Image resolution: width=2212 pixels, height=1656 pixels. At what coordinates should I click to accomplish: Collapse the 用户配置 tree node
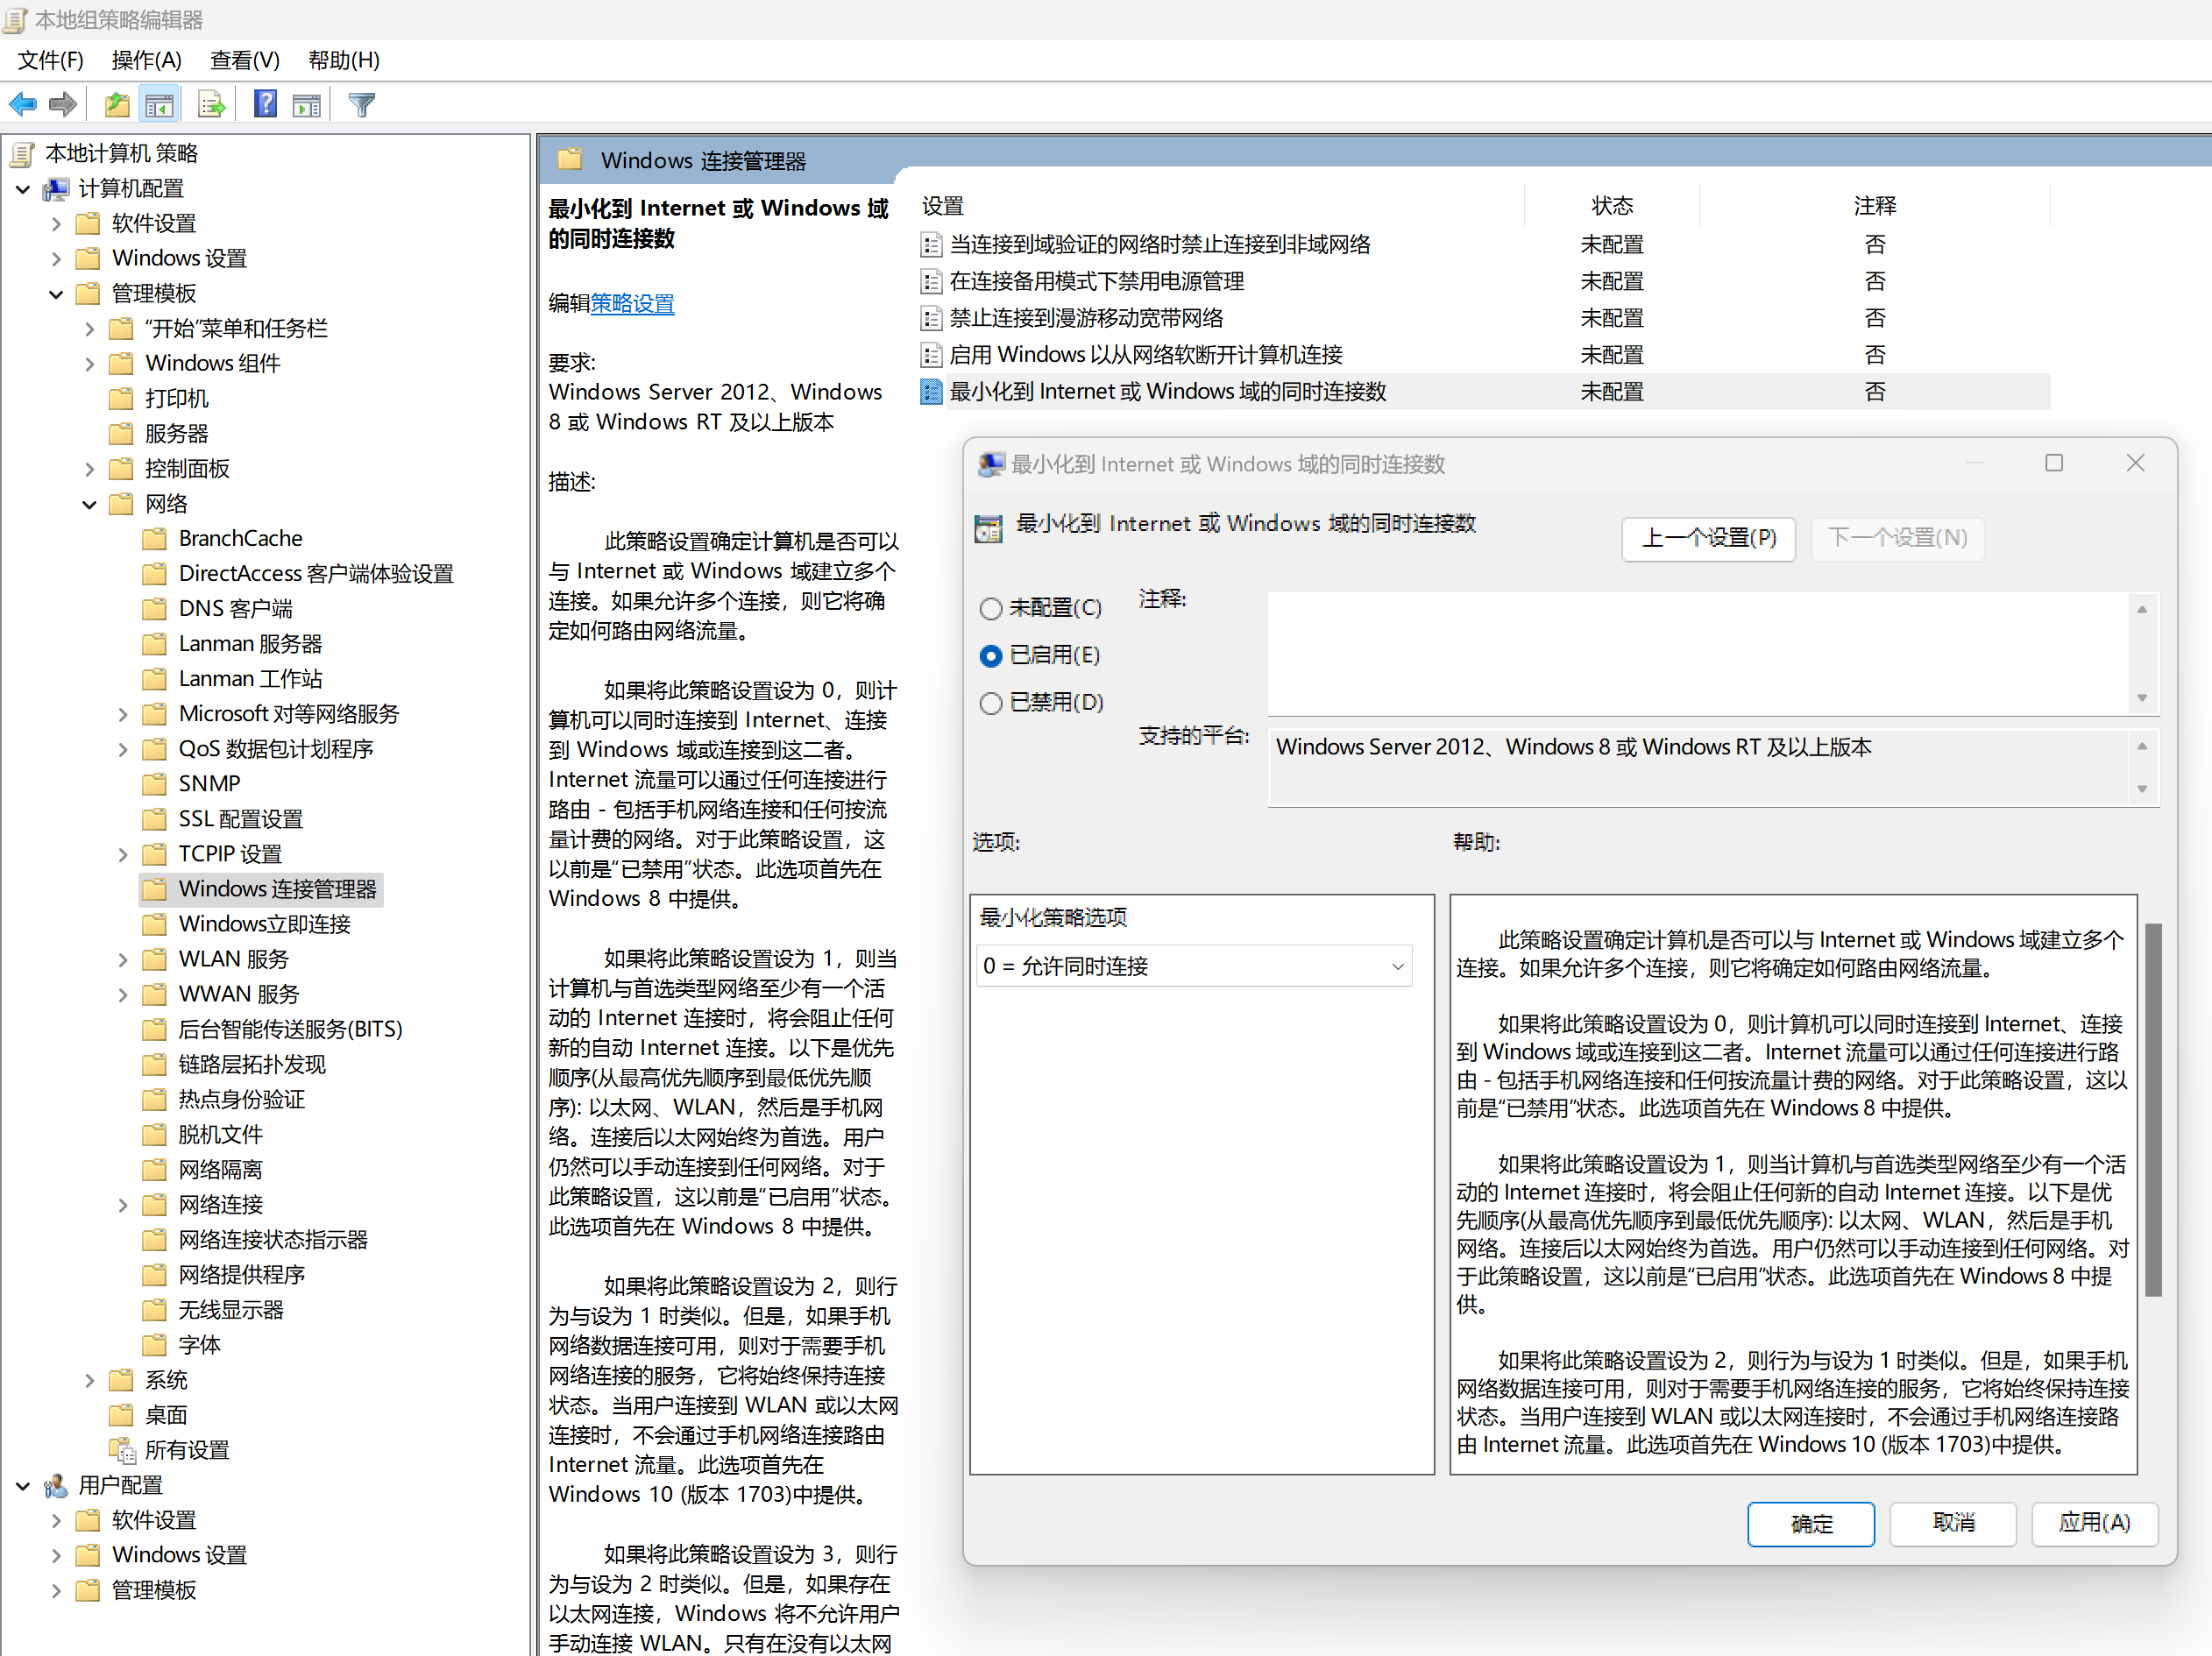(x=23, y=1486)
